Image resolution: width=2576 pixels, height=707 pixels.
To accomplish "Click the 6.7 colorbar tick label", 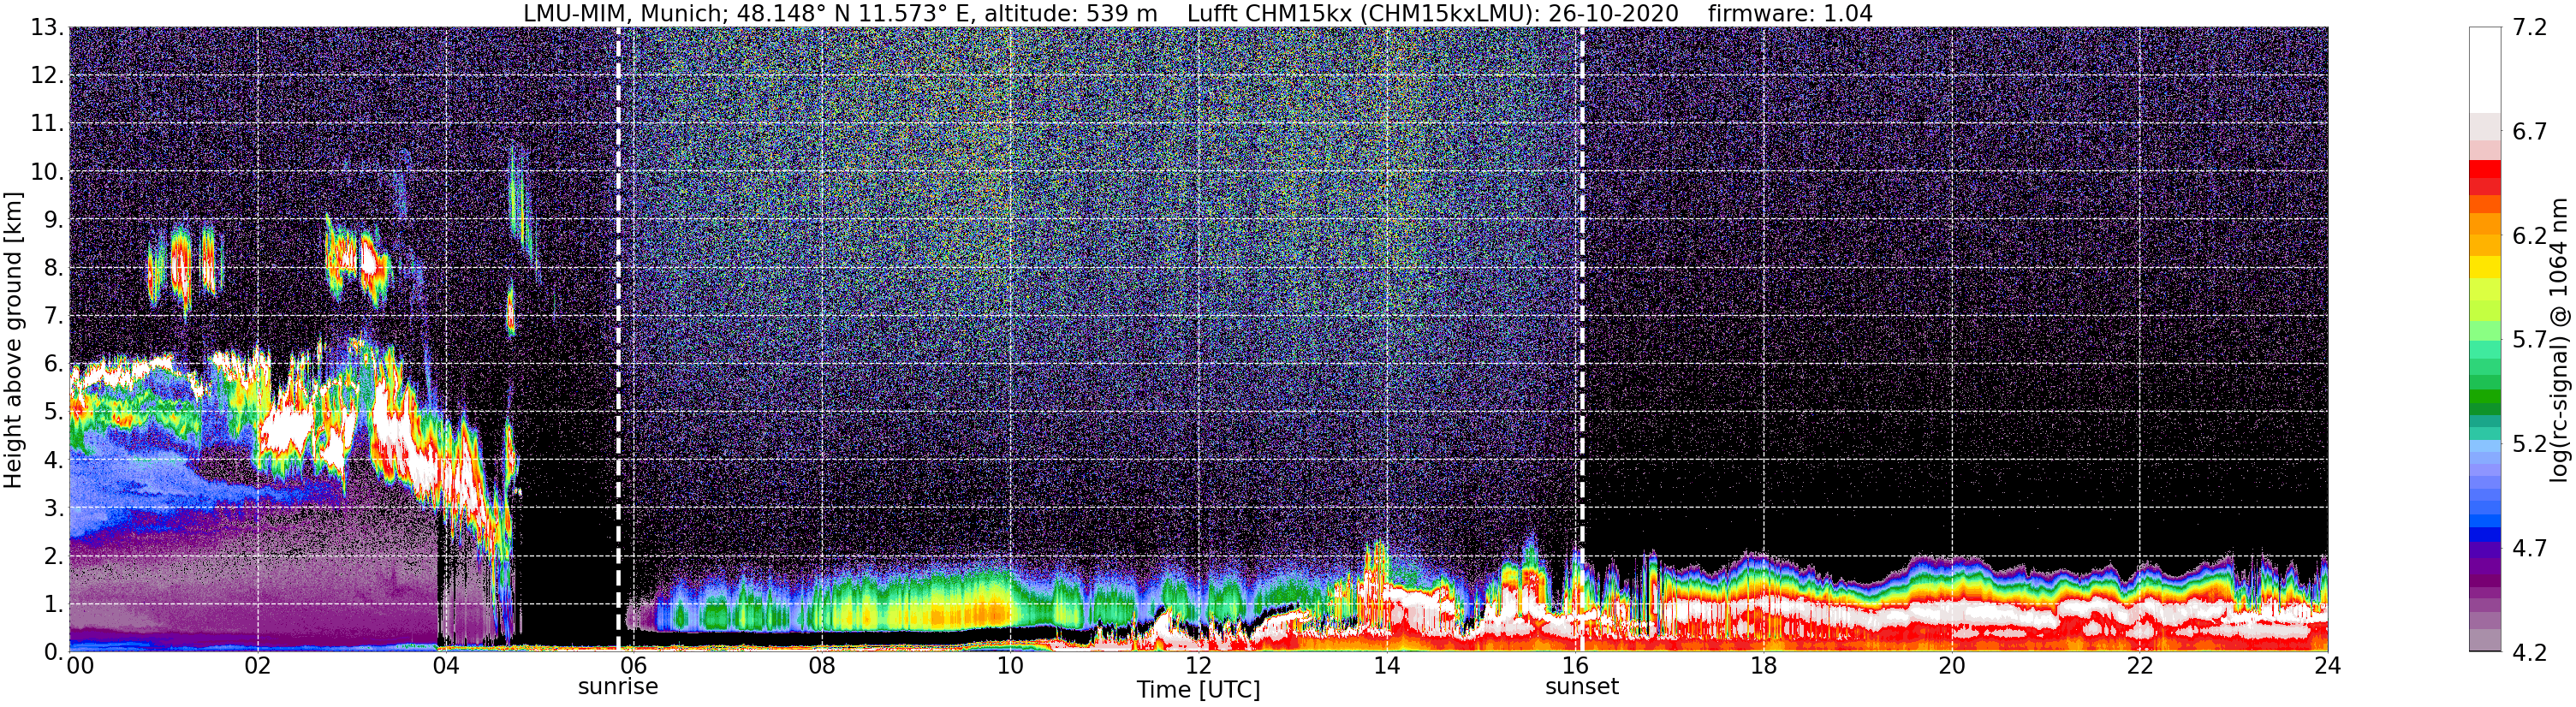I will [x=2529, y=131].
